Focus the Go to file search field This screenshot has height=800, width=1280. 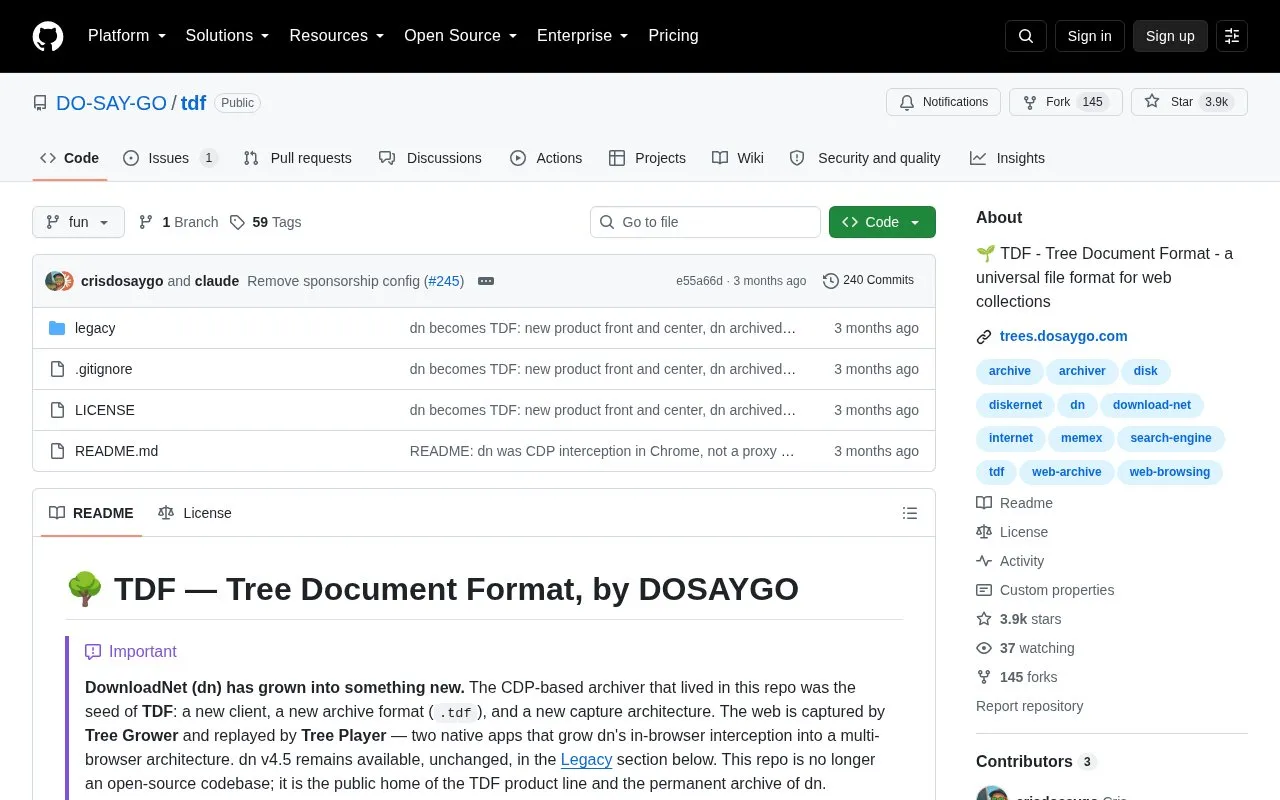coord(705,222)
